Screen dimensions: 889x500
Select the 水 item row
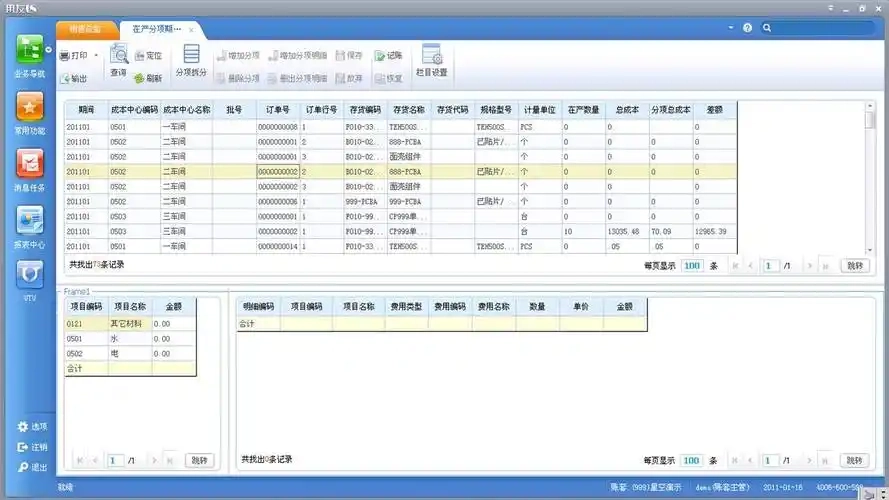pos(130,338)
